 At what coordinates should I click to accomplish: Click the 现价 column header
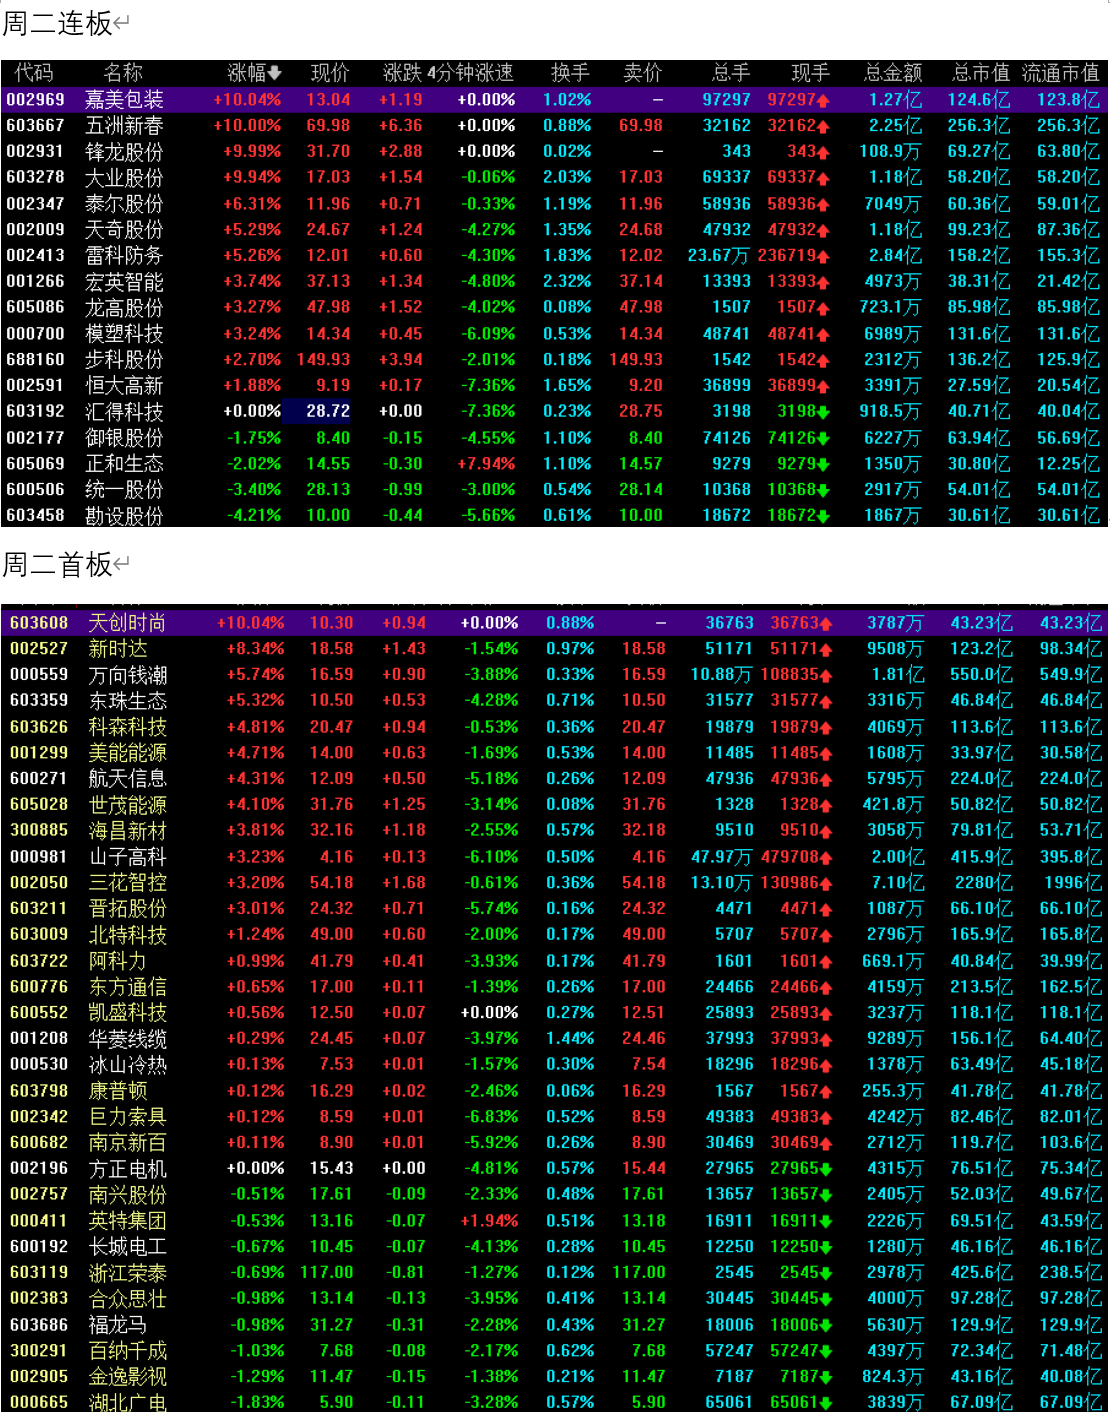(x=330, y=73)
